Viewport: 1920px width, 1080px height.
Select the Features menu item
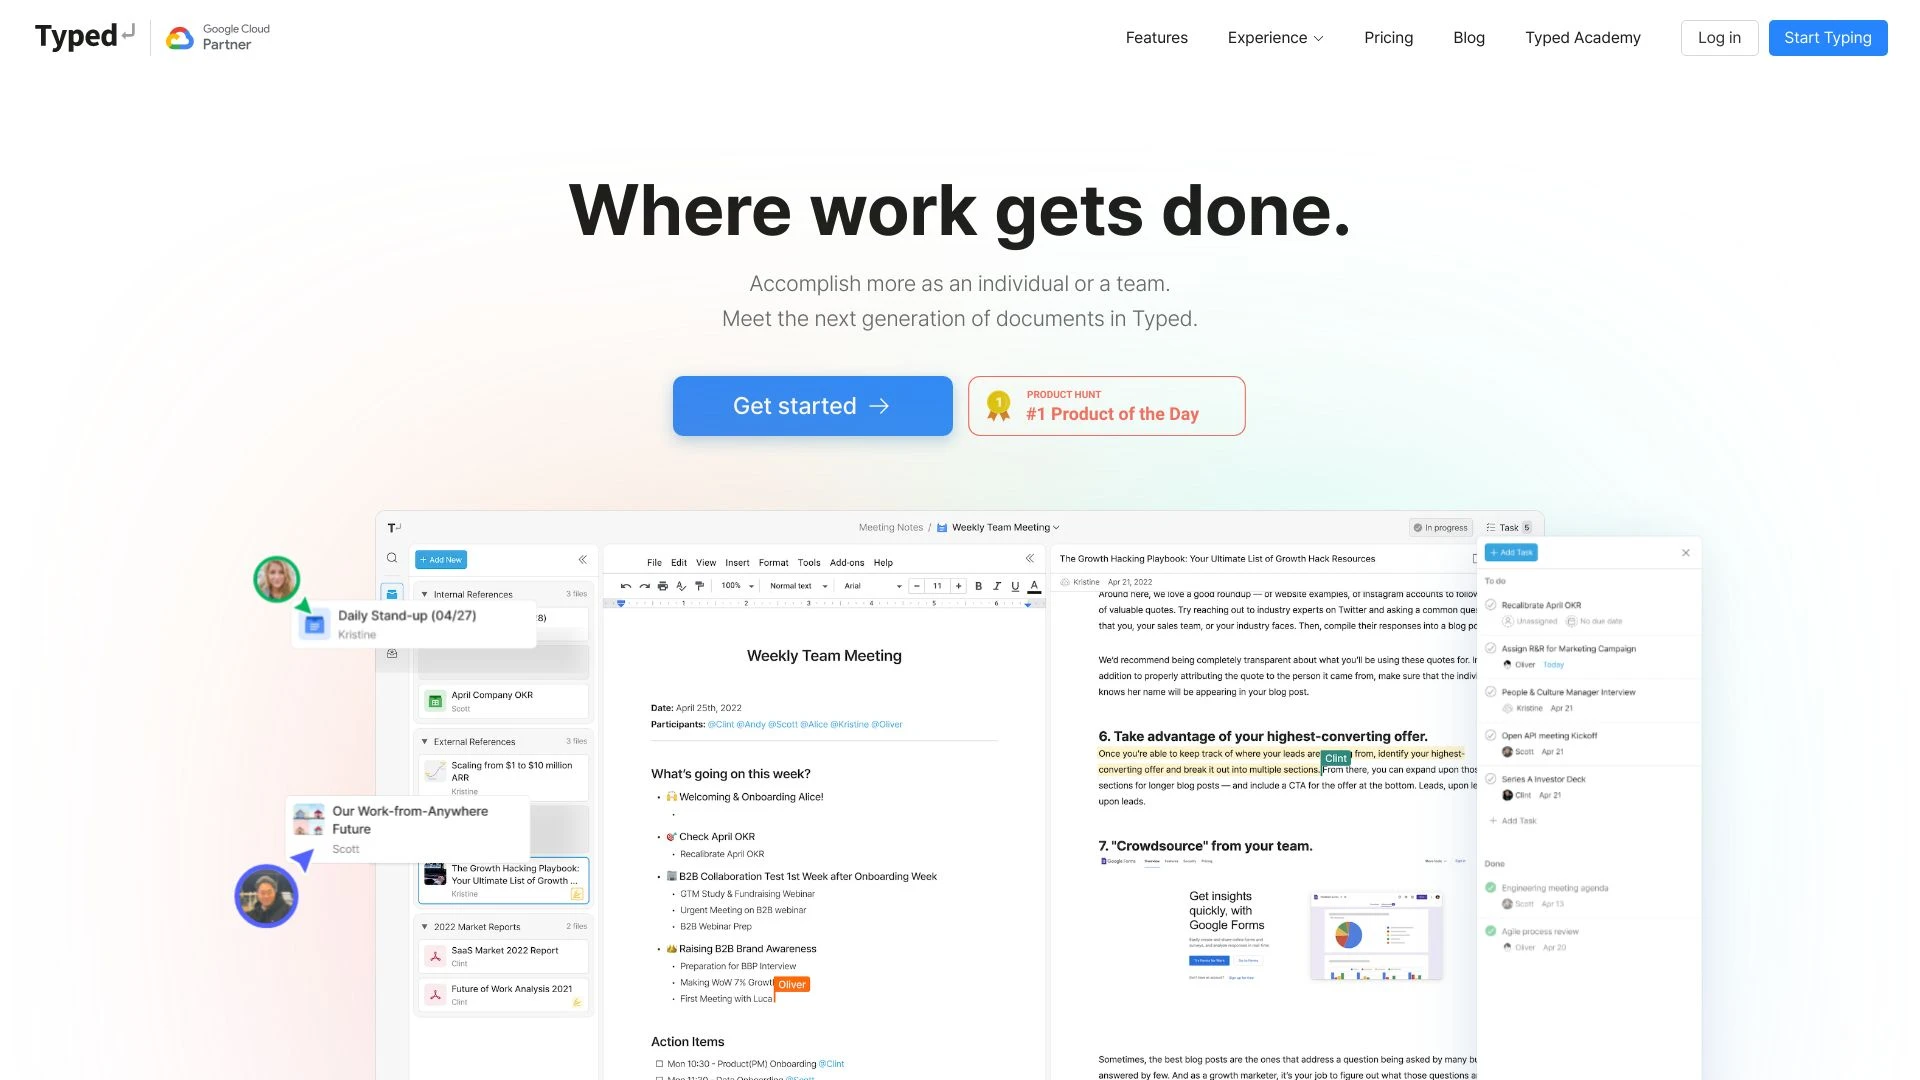pos(1156,36)
